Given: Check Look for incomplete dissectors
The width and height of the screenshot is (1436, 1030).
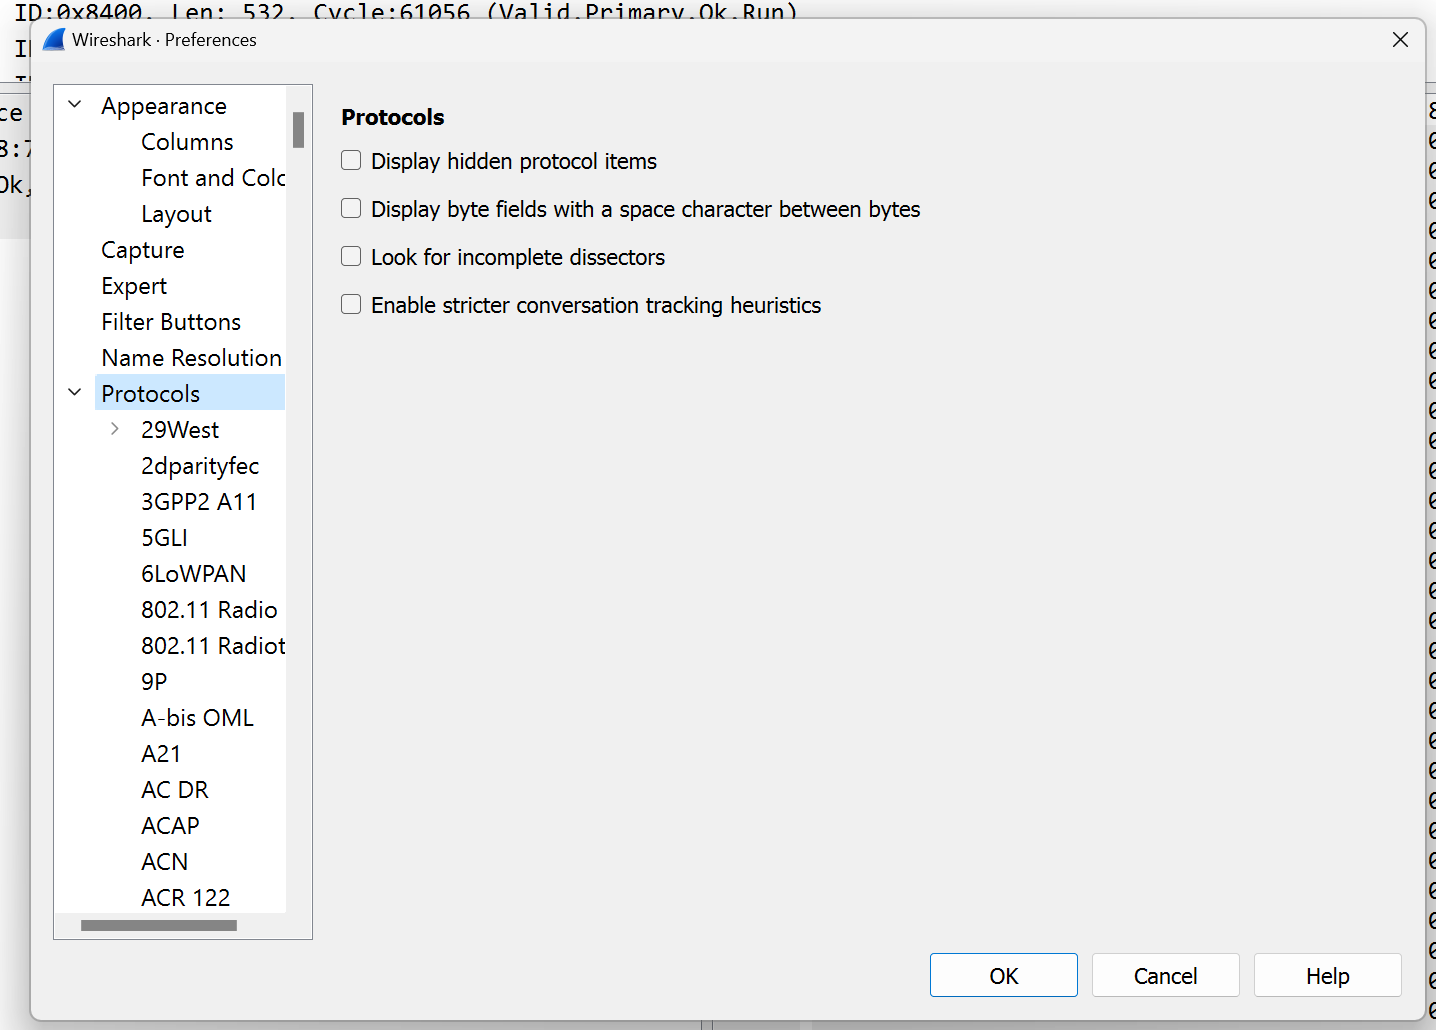Looking at the screenshot, I should pos(351,257).
